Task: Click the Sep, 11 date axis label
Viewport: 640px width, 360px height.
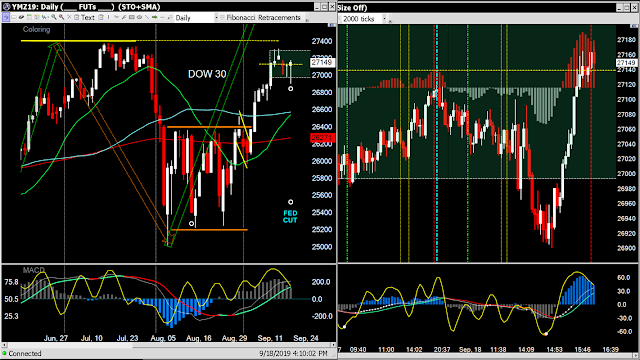Action: click(x=270, y=338)
